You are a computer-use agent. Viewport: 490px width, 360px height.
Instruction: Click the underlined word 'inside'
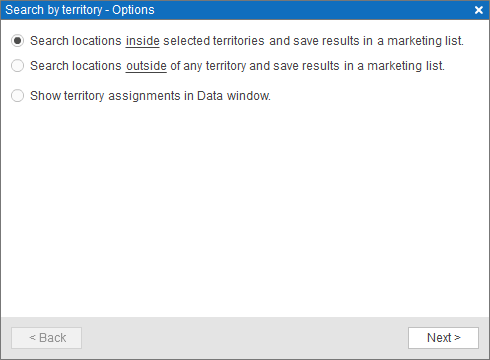pyautogui.click(x=143, y=41)
